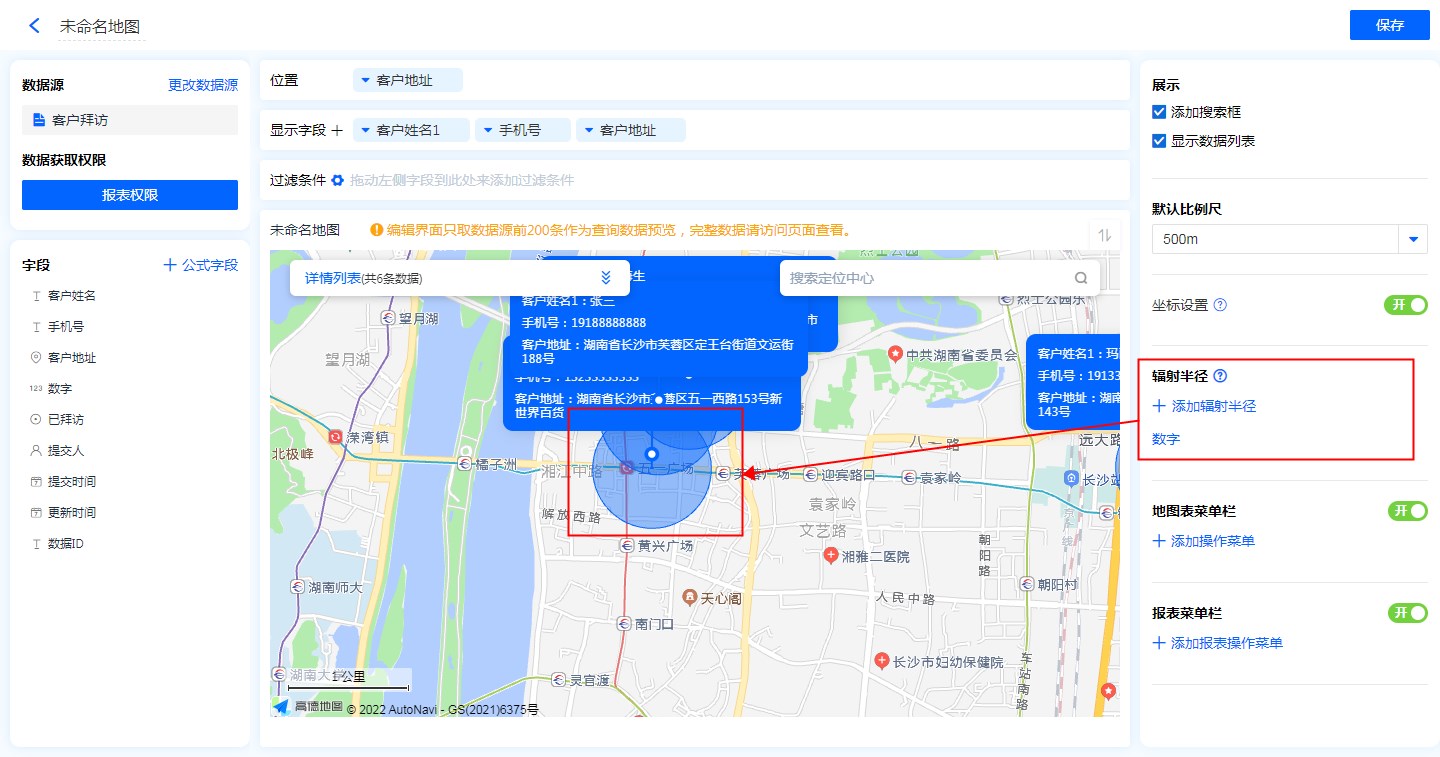The image size is (1440, 757).
Task: Click the help icon next to 坐标设置
Action: (1220, 305)
